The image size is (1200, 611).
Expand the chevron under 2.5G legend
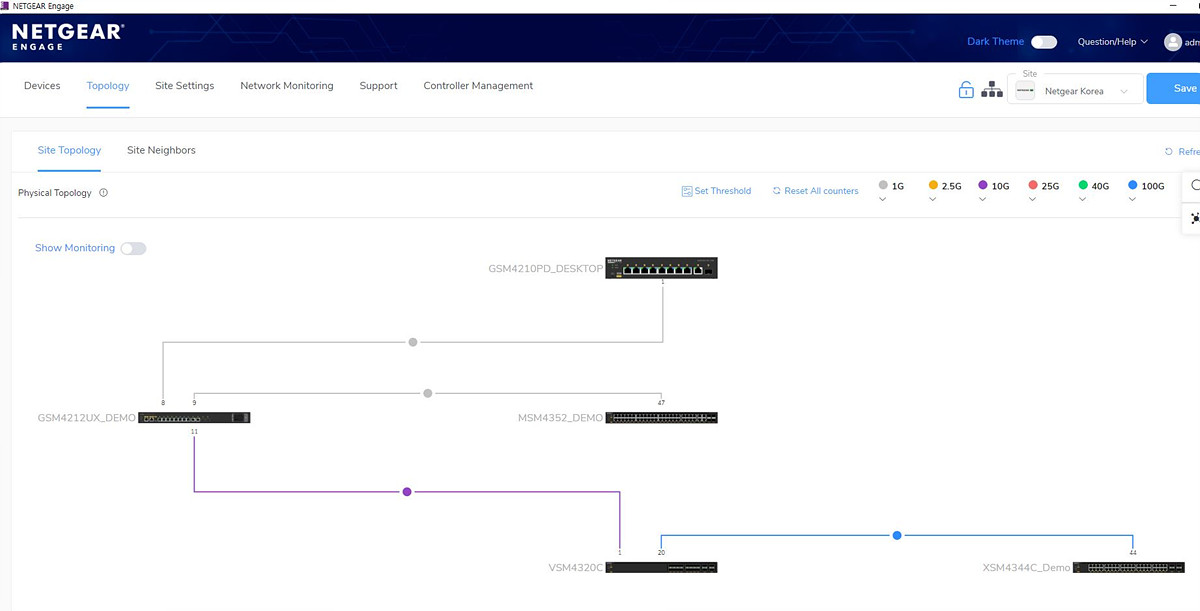click(933, 199)
